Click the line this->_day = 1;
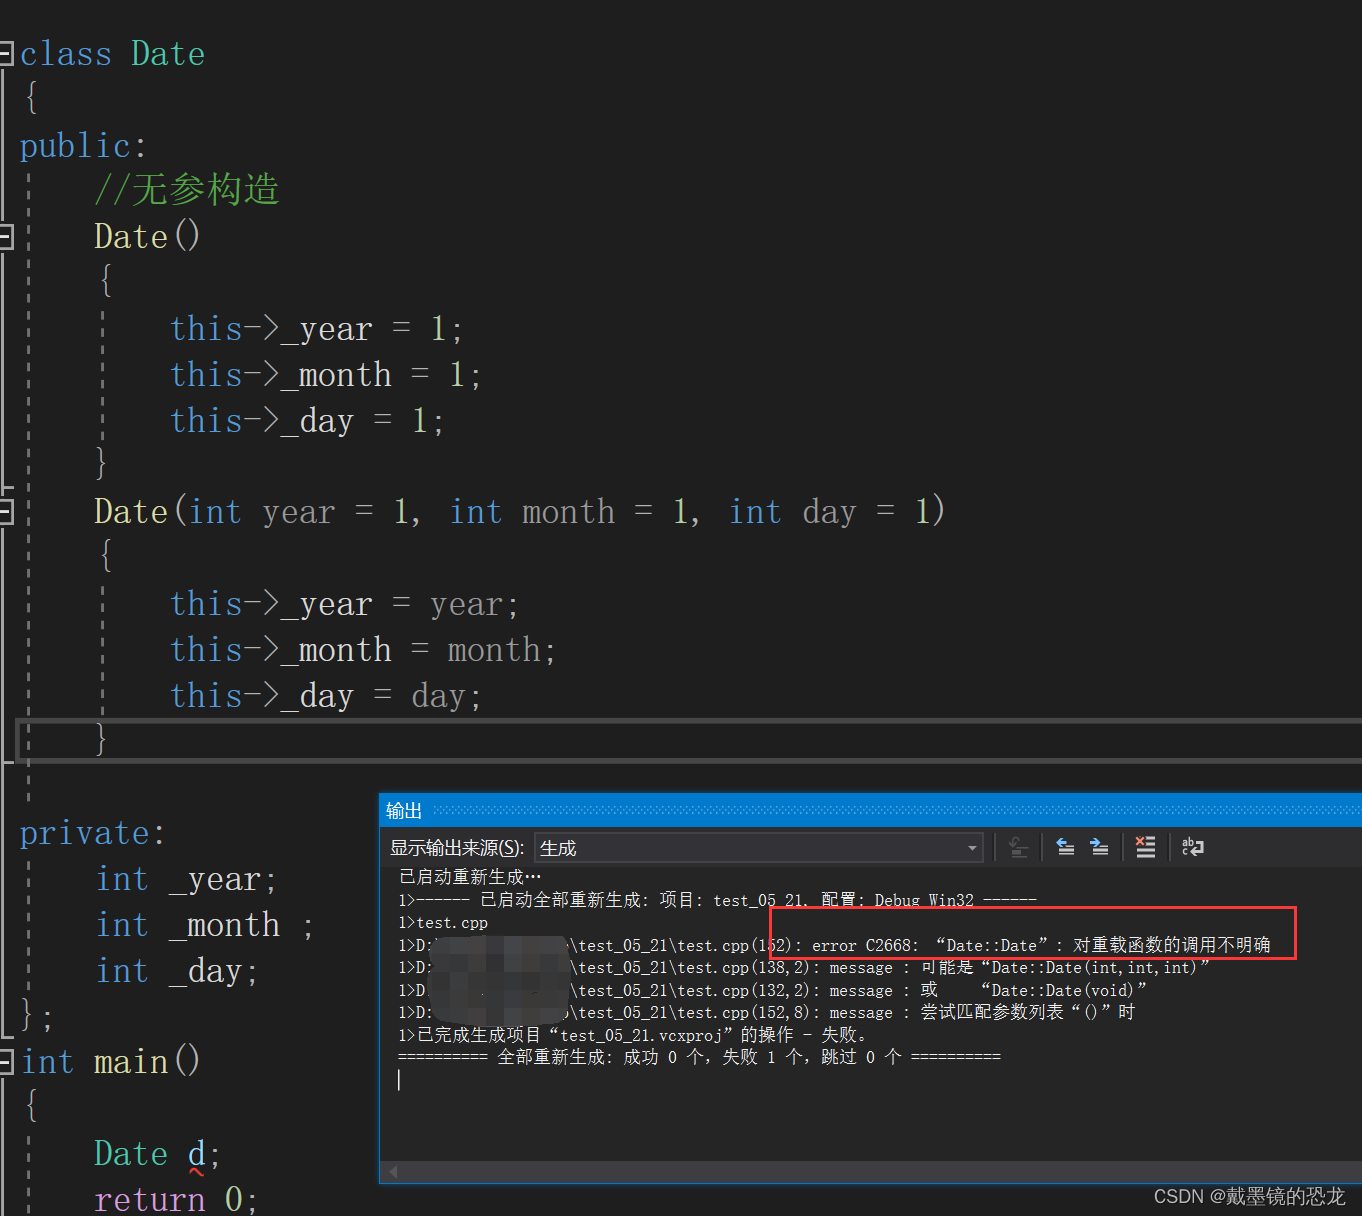Image resolution: width=1362 pixels, height=1216 pixels. click(x=307, y=420)
